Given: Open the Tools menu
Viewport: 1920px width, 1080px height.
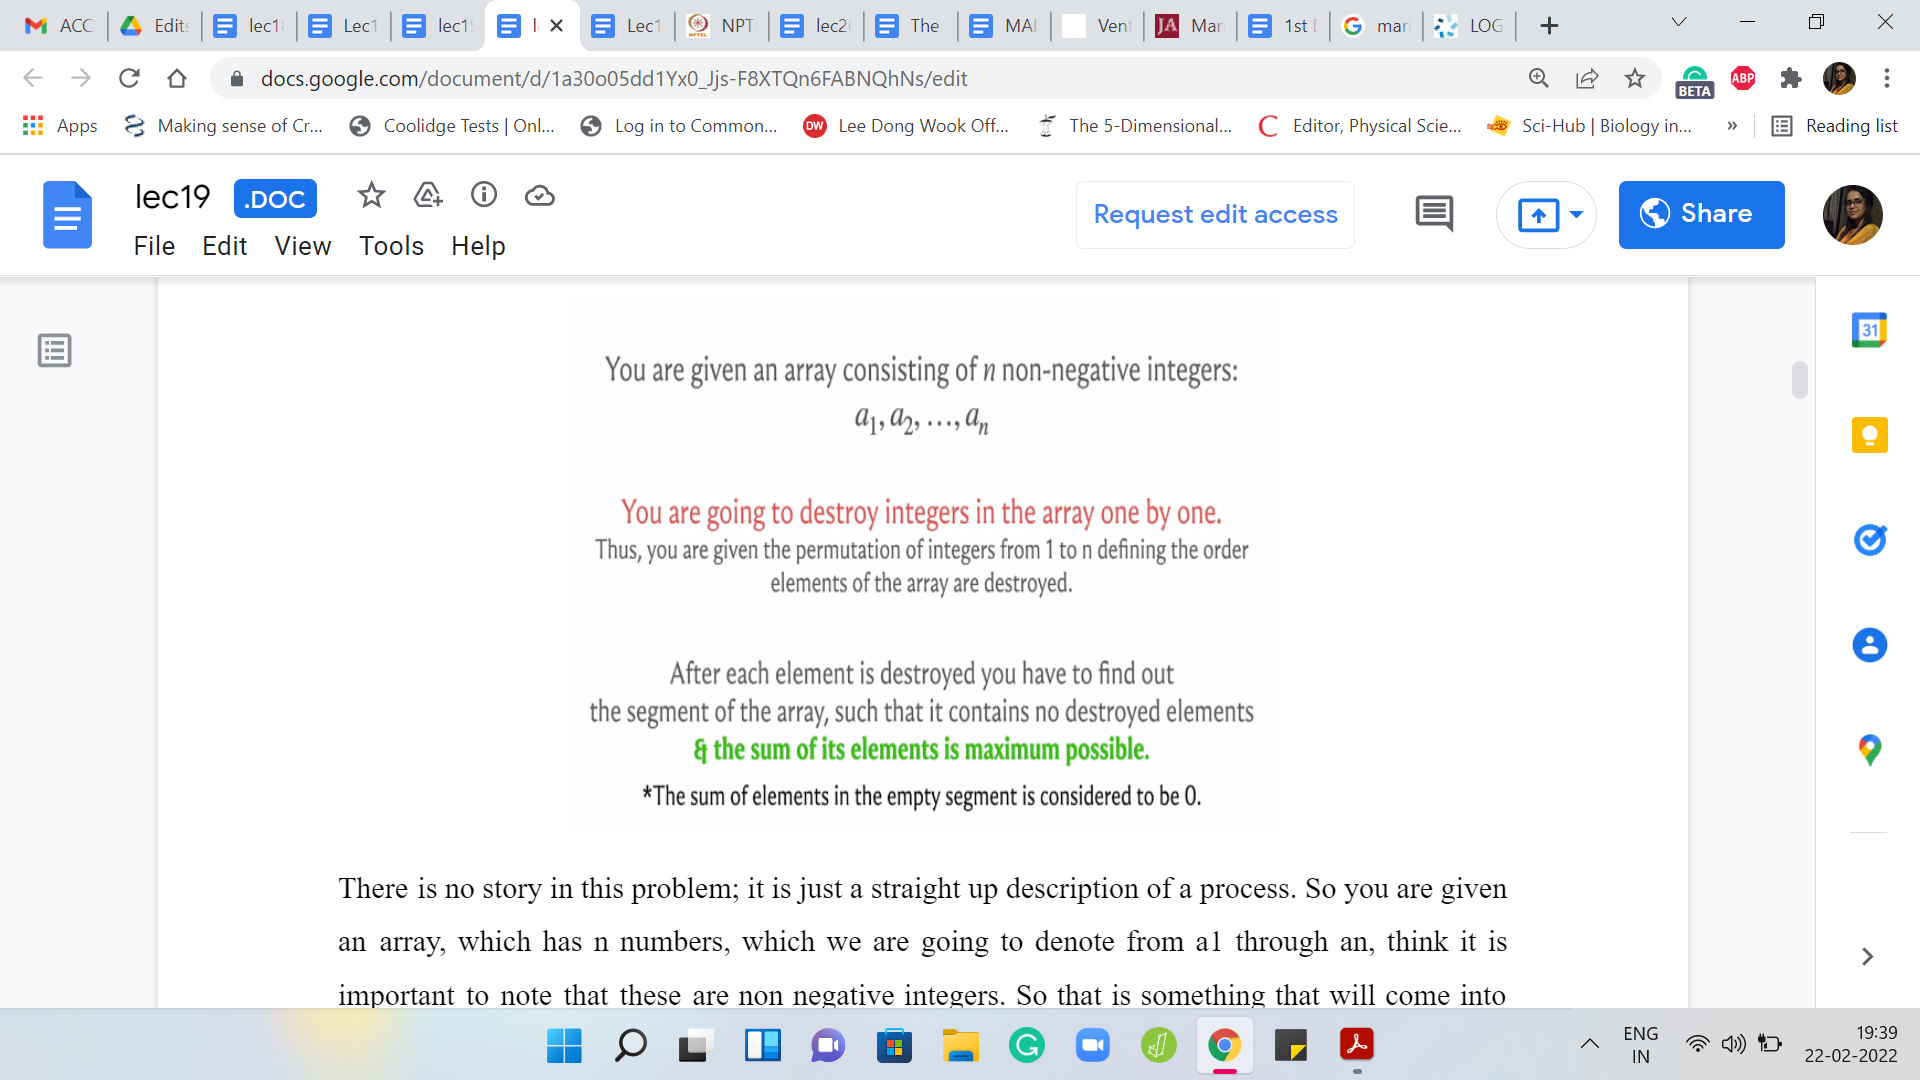Looking at the screenshot, I should coord(391,246).
